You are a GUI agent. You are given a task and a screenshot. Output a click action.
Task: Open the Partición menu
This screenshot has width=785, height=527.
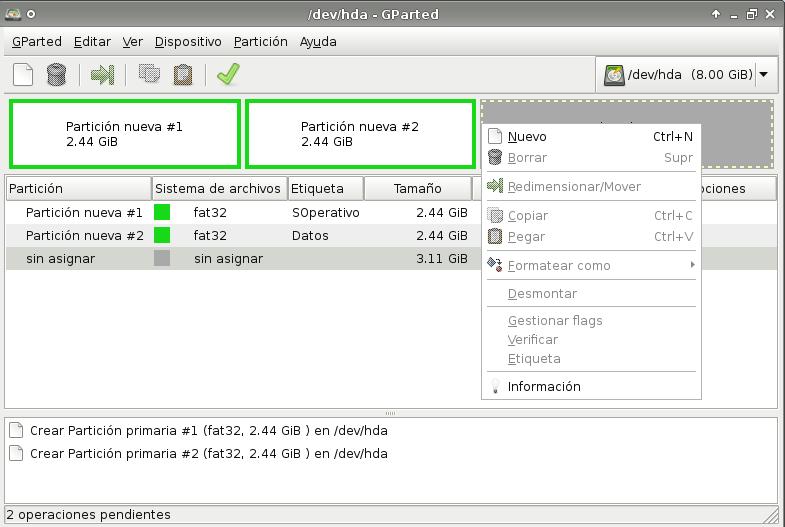point(260,42)
